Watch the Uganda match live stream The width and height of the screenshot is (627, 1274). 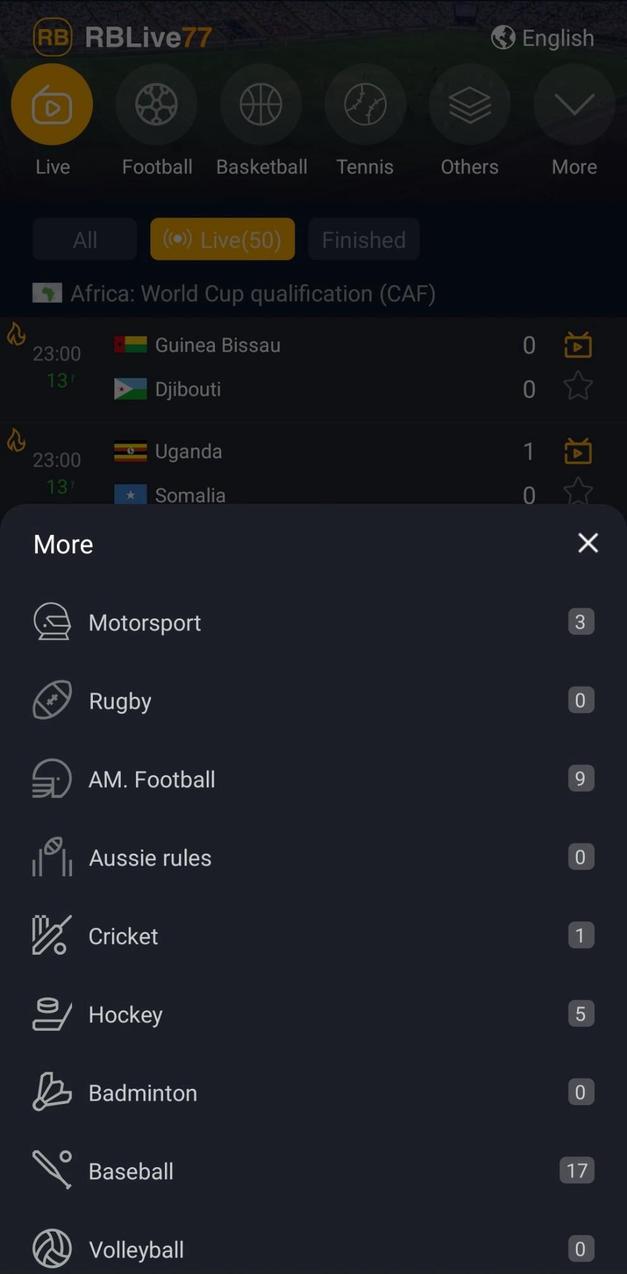click(578, 451)
